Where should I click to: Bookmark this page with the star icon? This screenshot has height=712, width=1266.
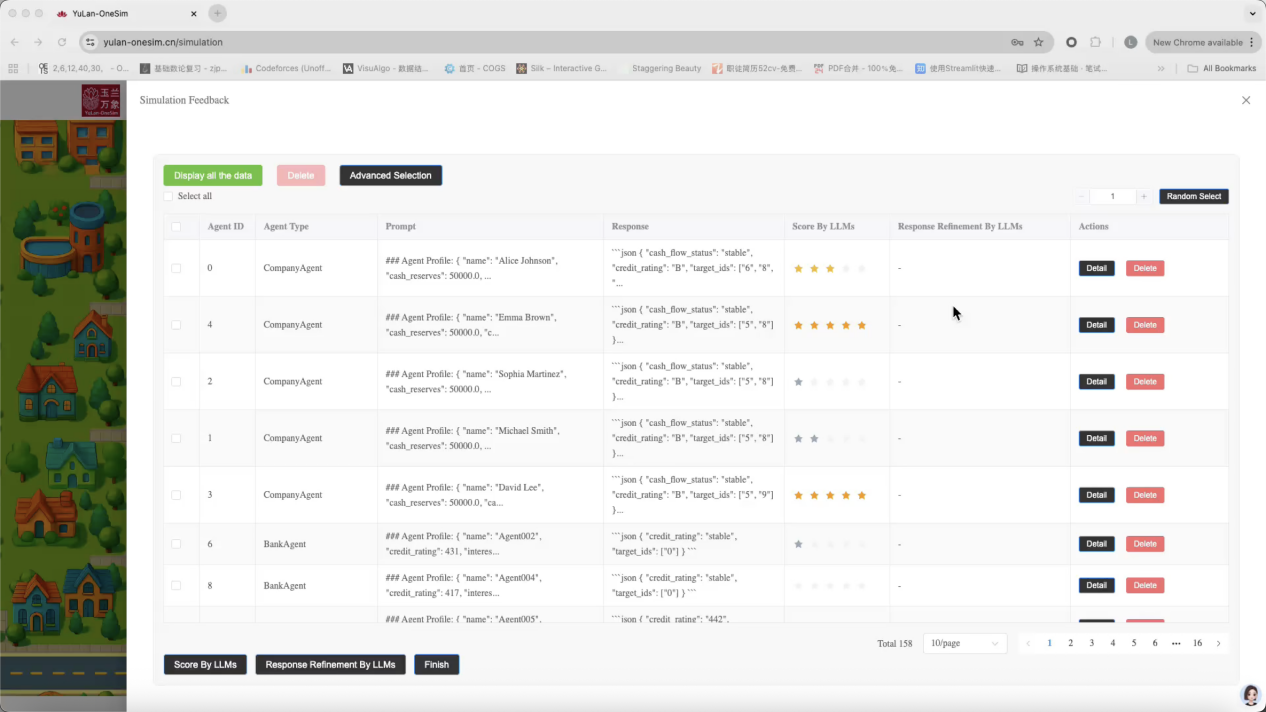click(x=1039, y=42)
